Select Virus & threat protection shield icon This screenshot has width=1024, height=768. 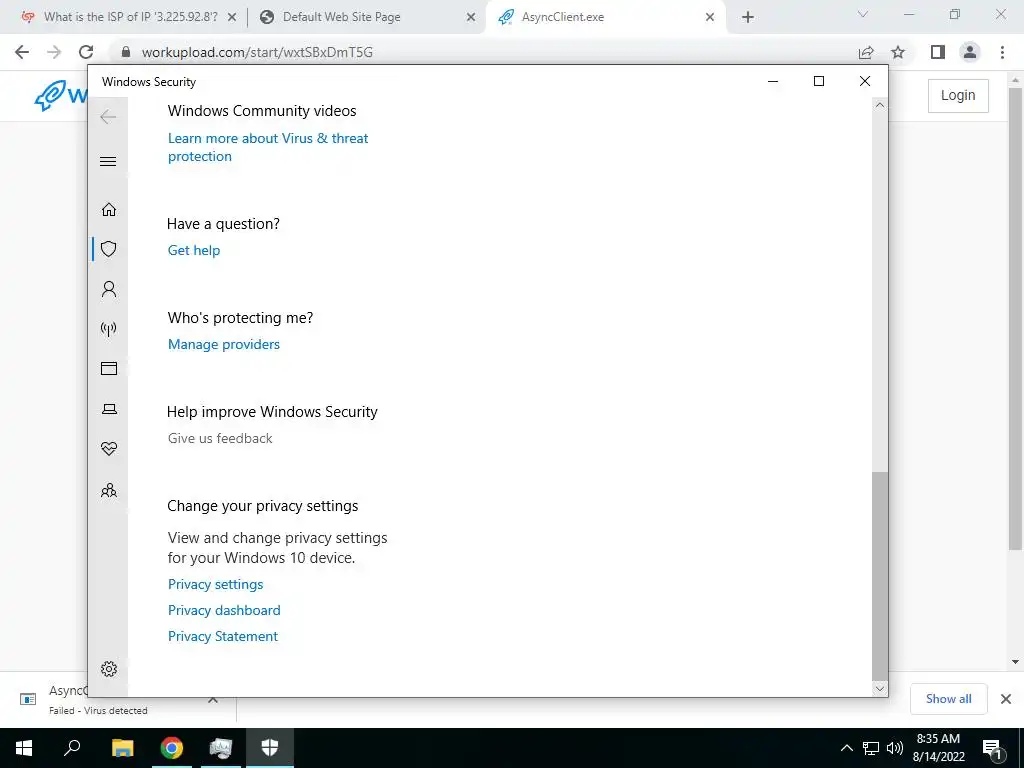pyautogui.click(x=108, y=249)
